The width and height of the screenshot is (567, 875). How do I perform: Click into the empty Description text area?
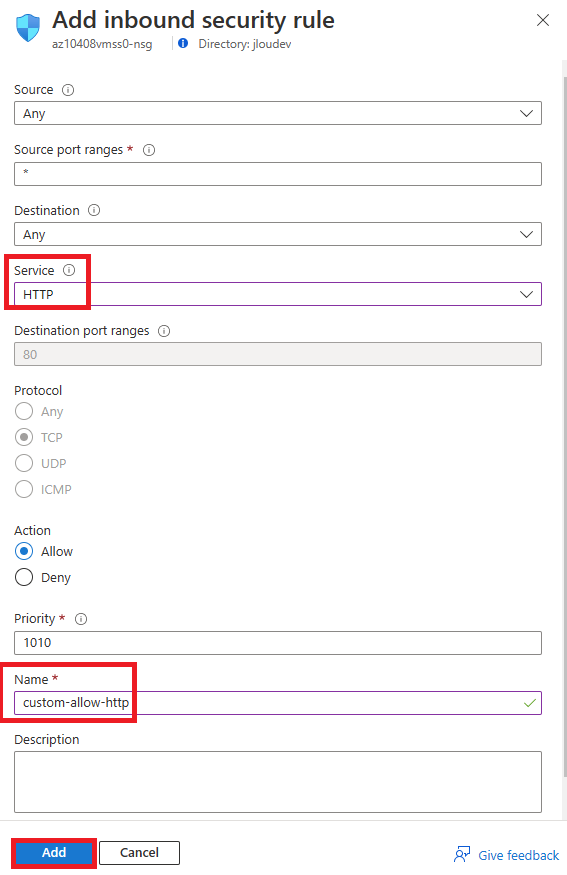pos(278,782)
